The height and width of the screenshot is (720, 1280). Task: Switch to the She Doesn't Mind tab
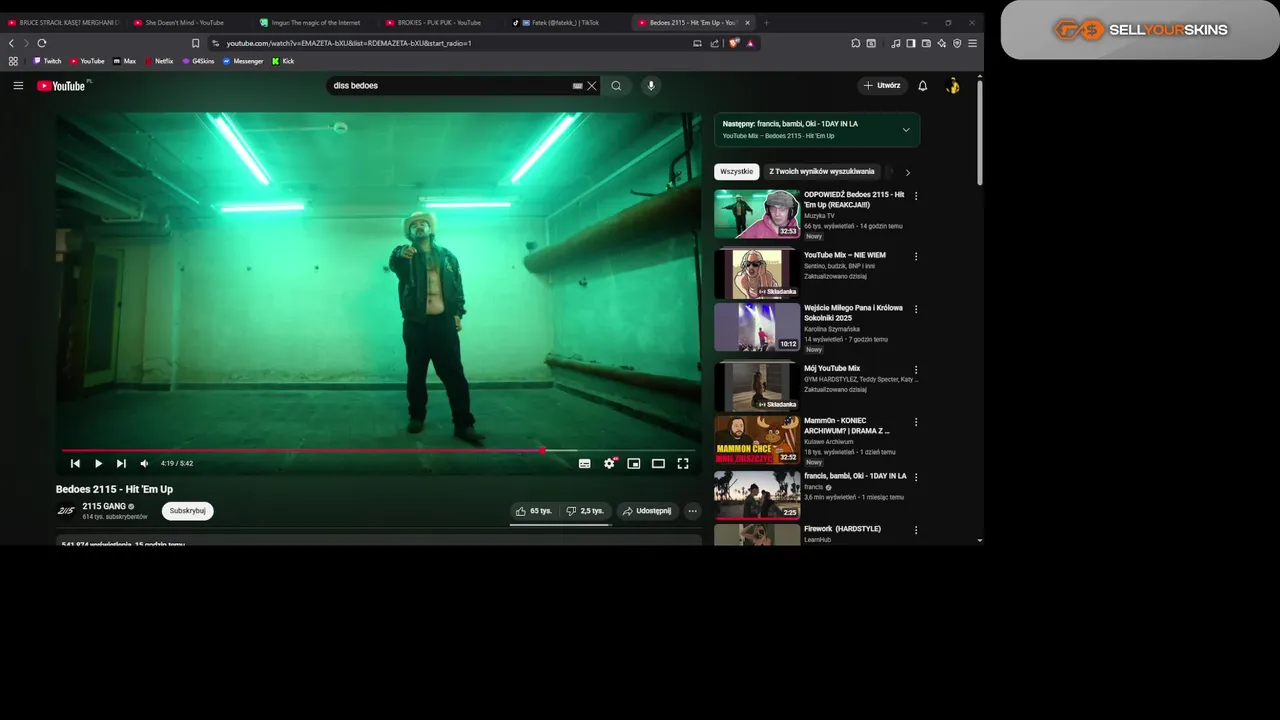pyautogui.click(x=185, y=22)
